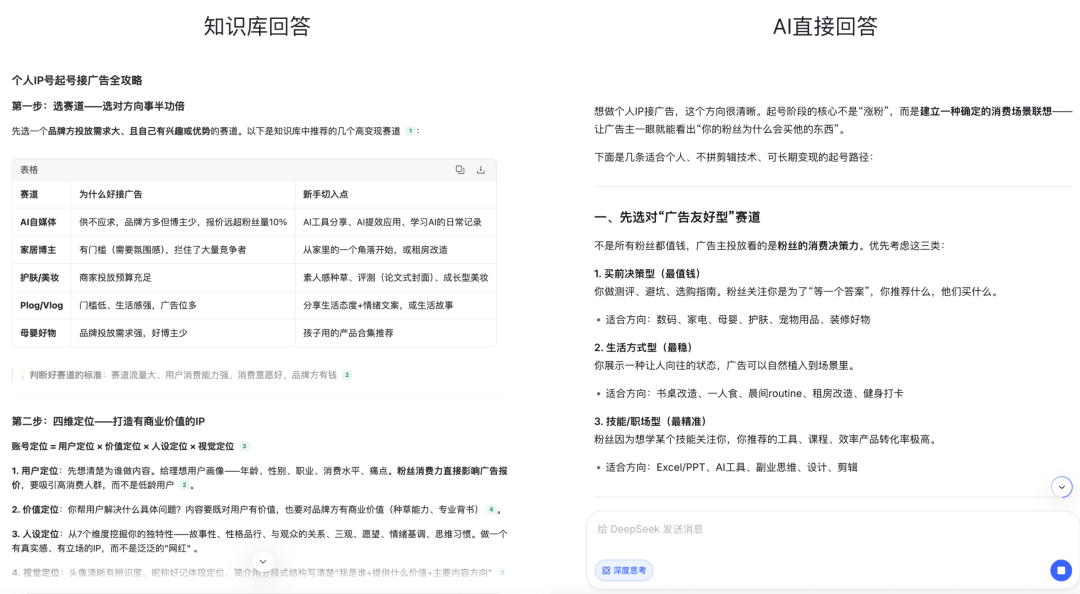Click cell 门槛低、生活感强，广告位多

(138, 305)
